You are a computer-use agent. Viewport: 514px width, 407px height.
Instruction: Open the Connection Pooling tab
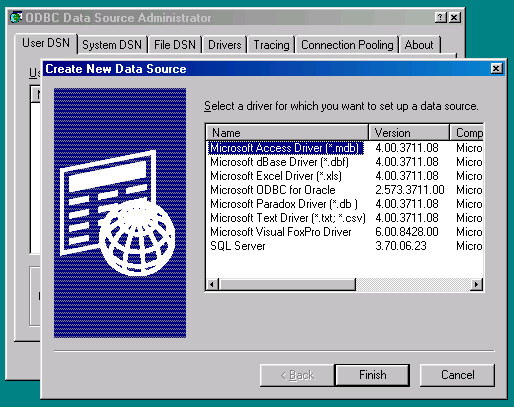347,45
